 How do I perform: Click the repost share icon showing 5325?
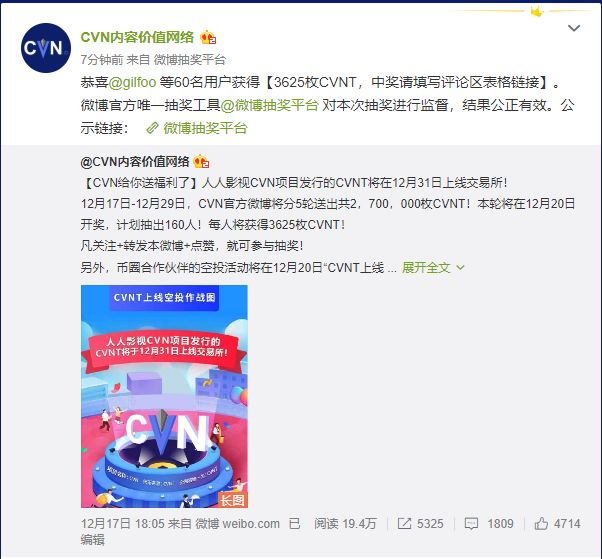click(404, 524)
